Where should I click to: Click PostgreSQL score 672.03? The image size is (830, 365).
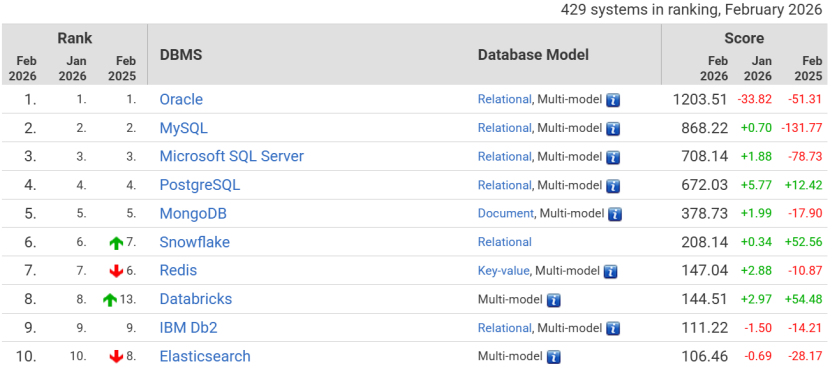tap(705, 185)
